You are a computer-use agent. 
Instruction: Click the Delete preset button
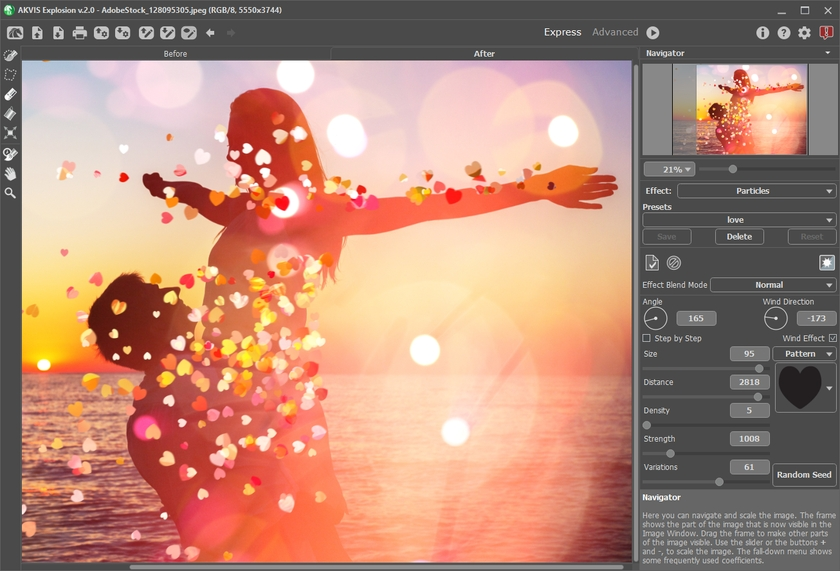pos(739,237)
